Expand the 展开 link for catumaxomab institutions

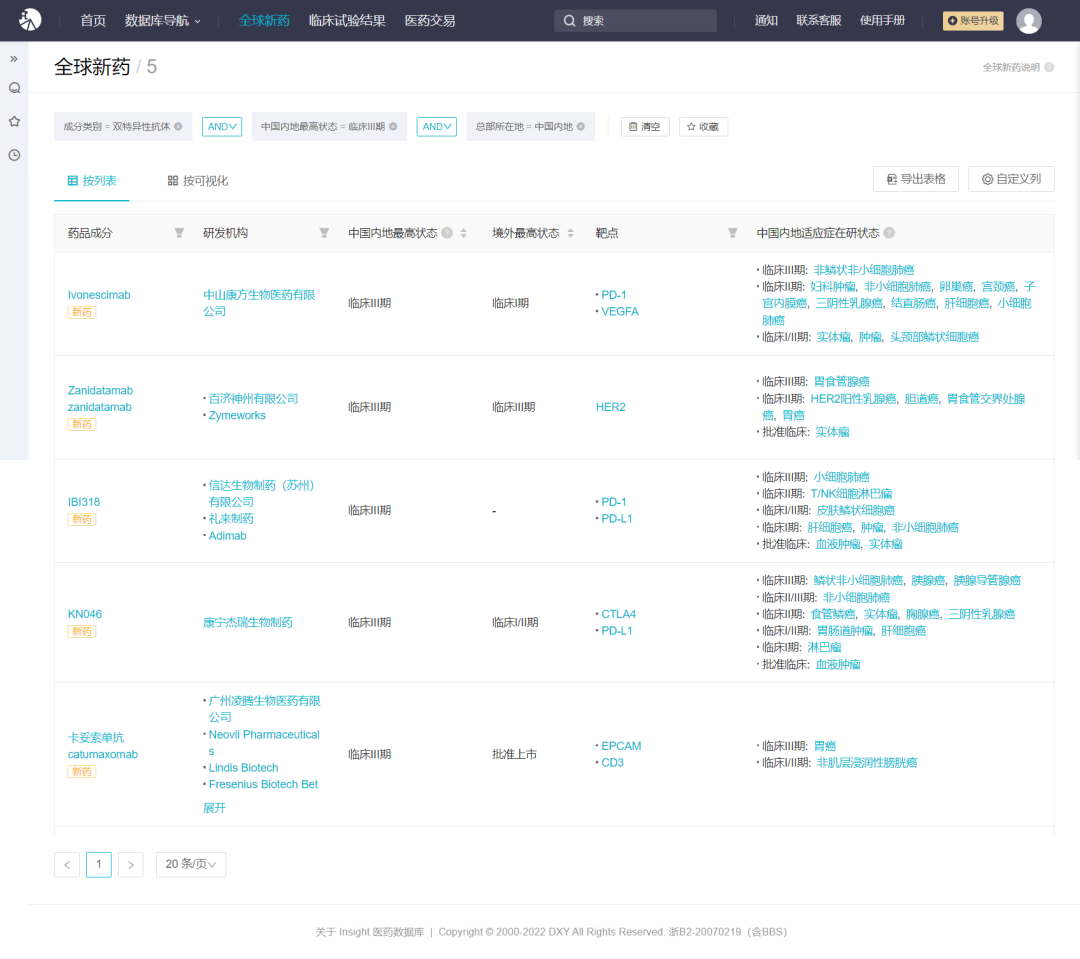click(214, 808)
